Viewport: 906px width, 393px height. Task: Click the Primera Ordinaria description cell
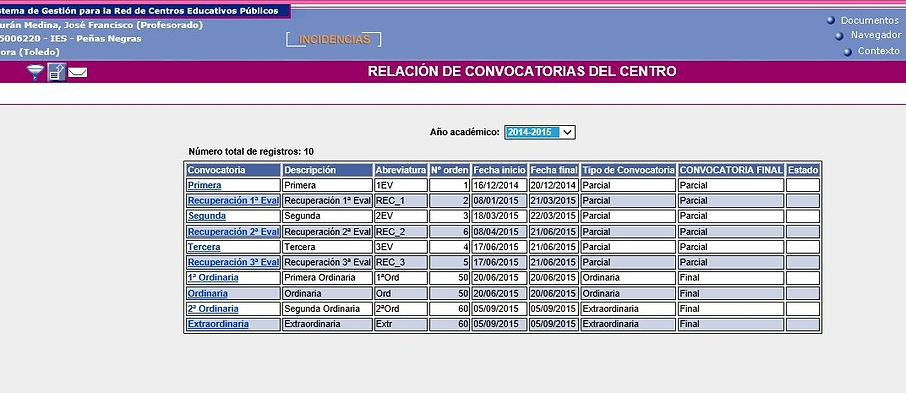[x=328, y=278]
